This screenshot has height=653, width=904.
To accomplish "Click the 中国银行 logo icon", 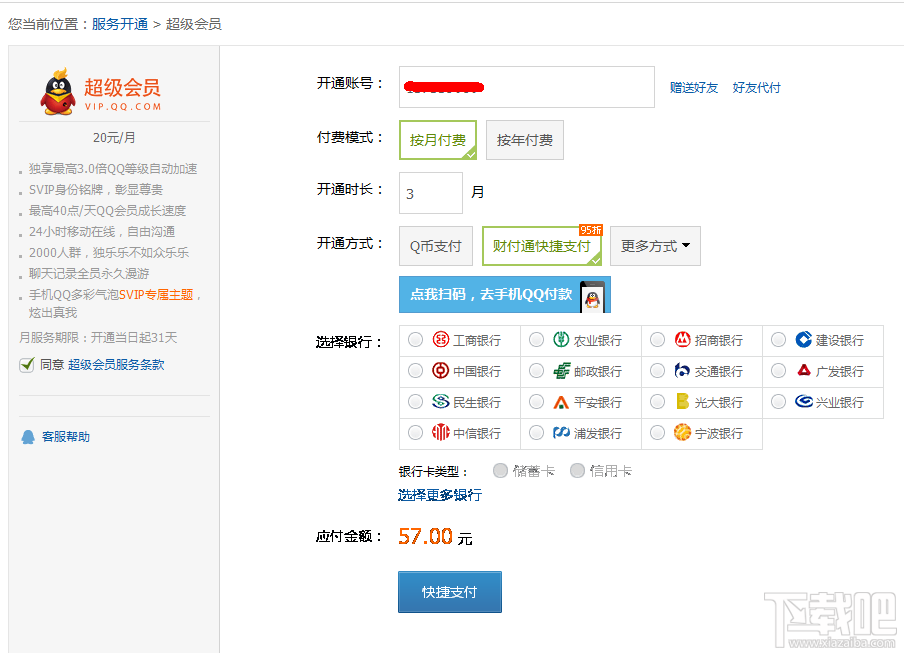I will click(x=440, y=371).
